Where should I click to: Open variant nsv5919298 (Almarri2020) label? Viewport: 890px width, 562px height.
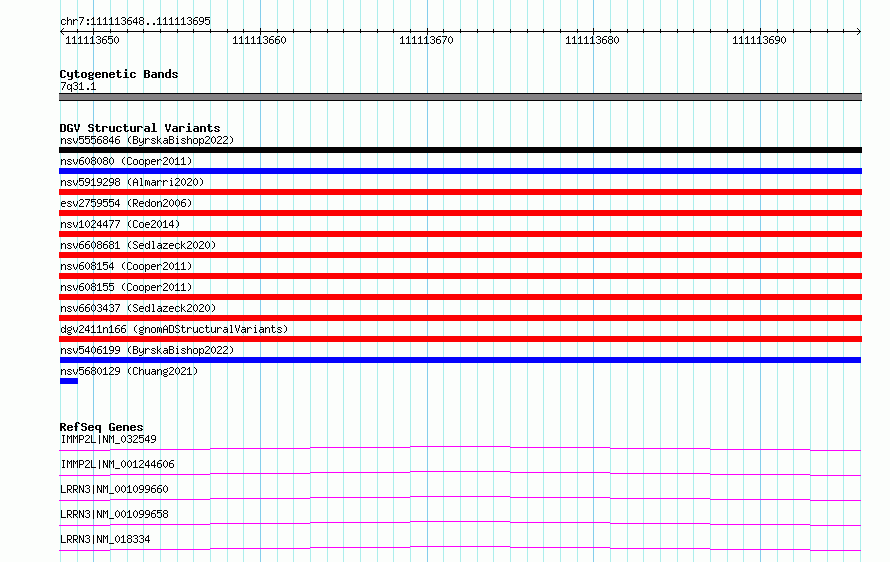tap(132, 182)
